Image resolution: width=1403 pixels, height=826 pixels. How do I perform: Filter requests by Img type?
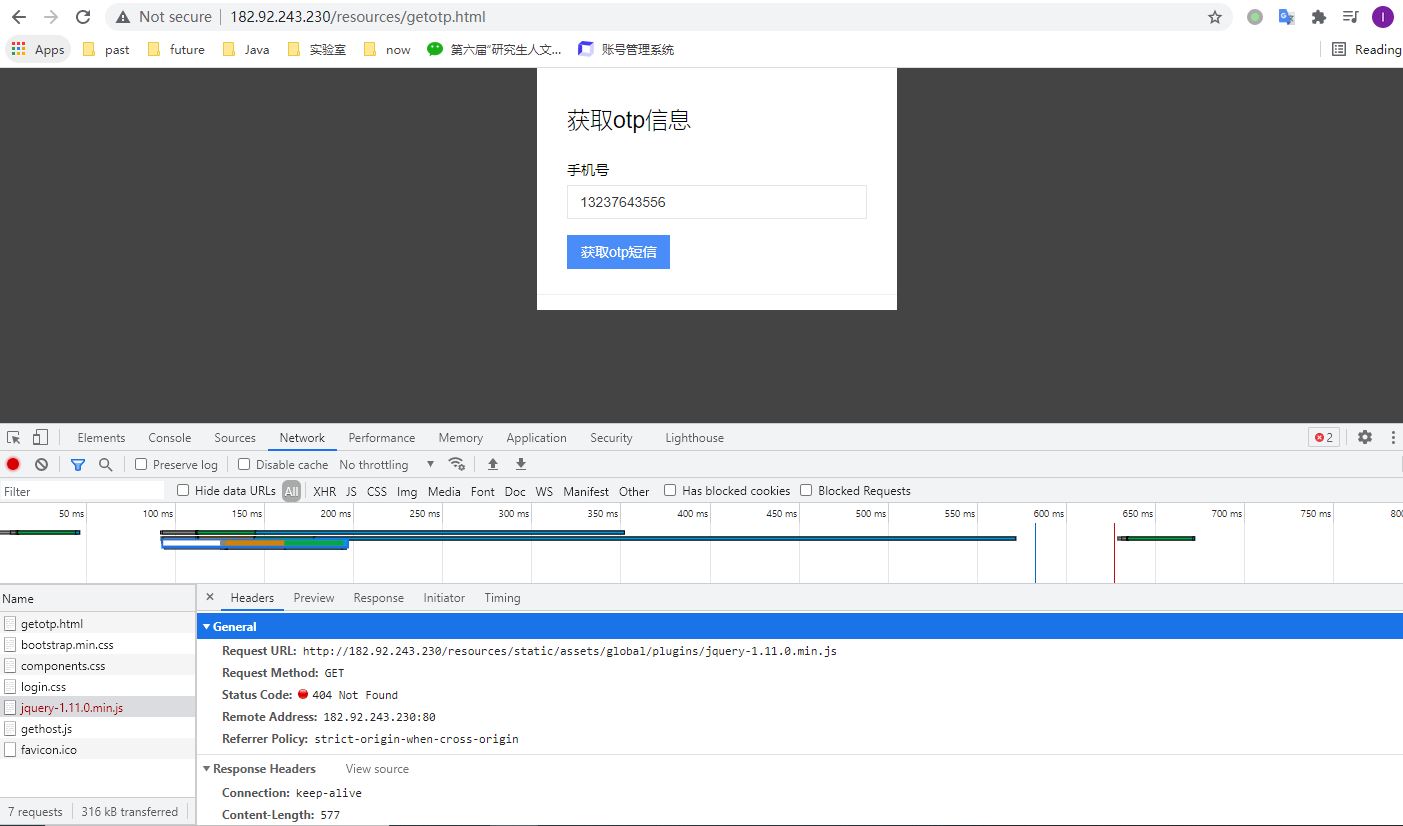point(407,491)
